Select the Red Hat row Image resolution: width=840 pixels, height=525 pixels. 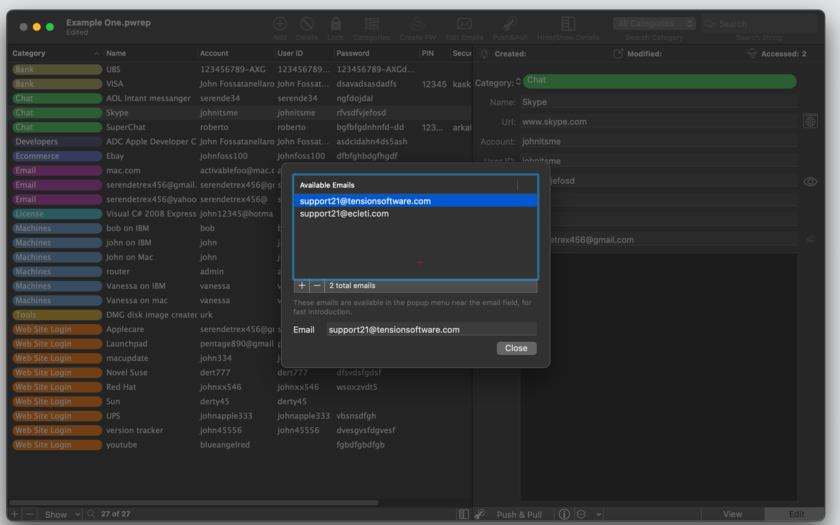[241, 387]
